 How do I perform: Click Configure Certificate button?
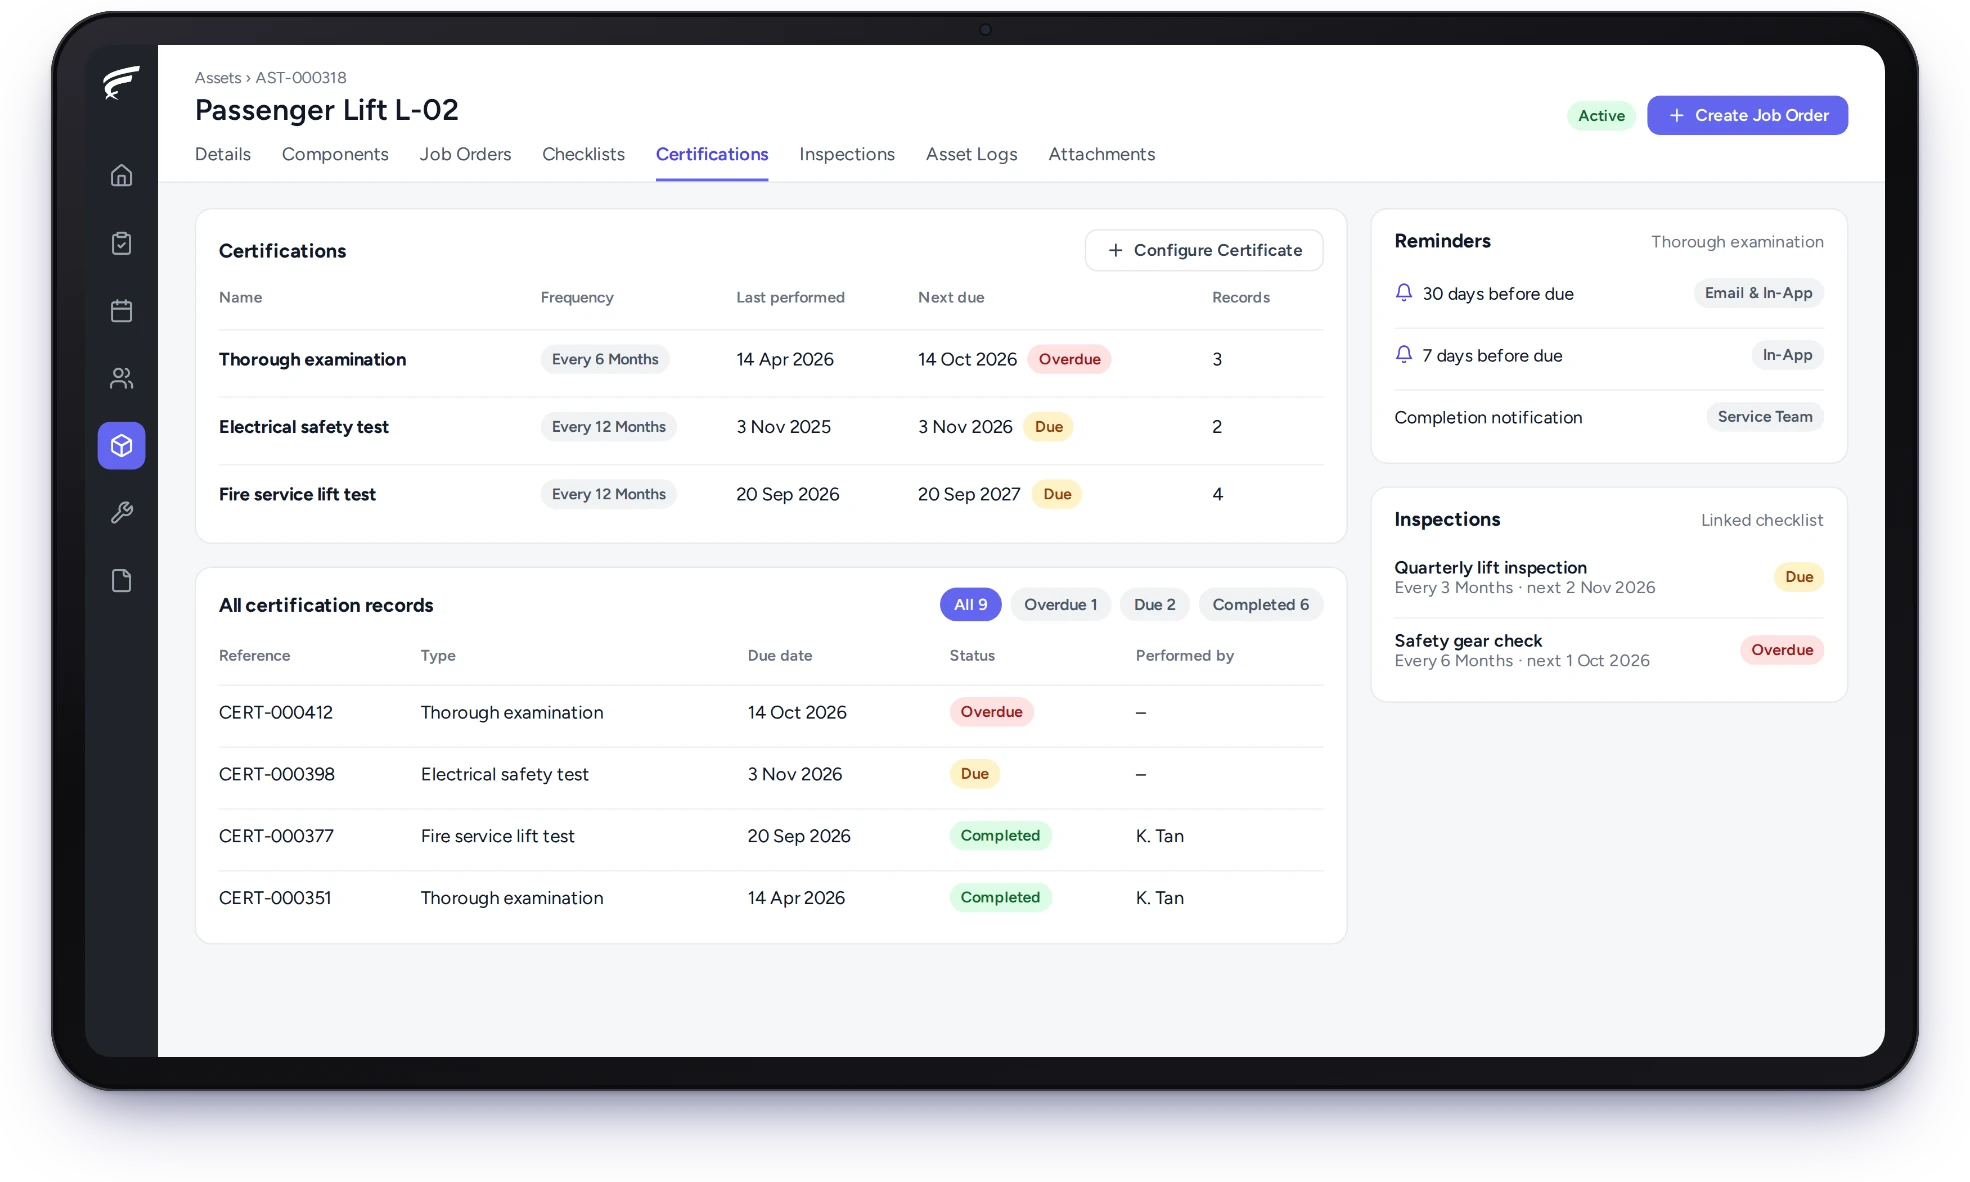pyautogui.click(x=1204, y=250)
